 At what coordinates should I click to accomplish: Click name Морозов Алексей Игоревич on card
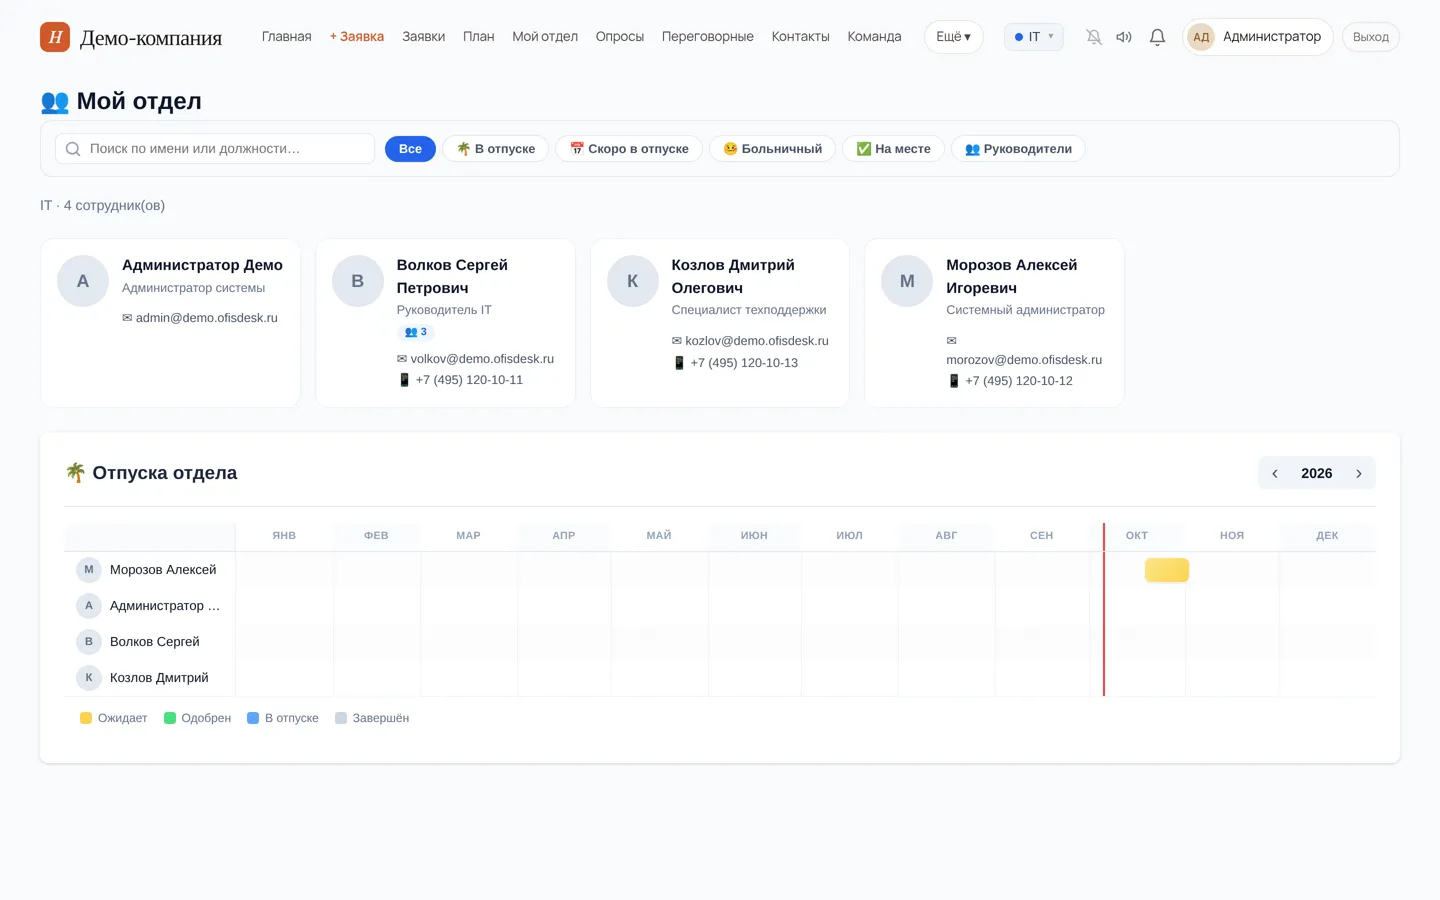coord(1012,276)
